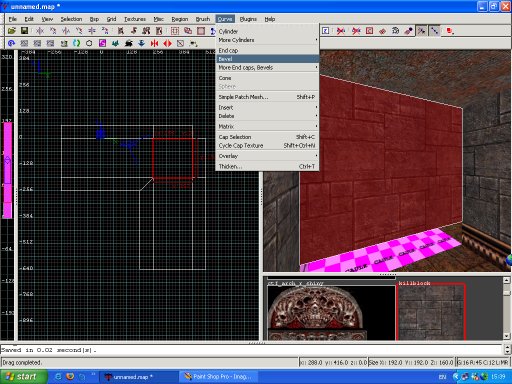This screenshot has width=512, height=384.
Task: Click the hexagon outline icon
Action: pyautogui.click(x=89, y=43)
